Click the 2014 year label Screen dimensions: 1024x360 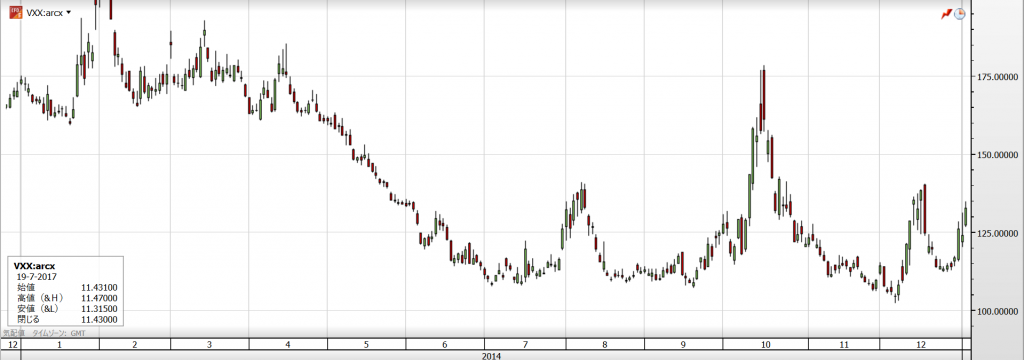click(491, 355)
